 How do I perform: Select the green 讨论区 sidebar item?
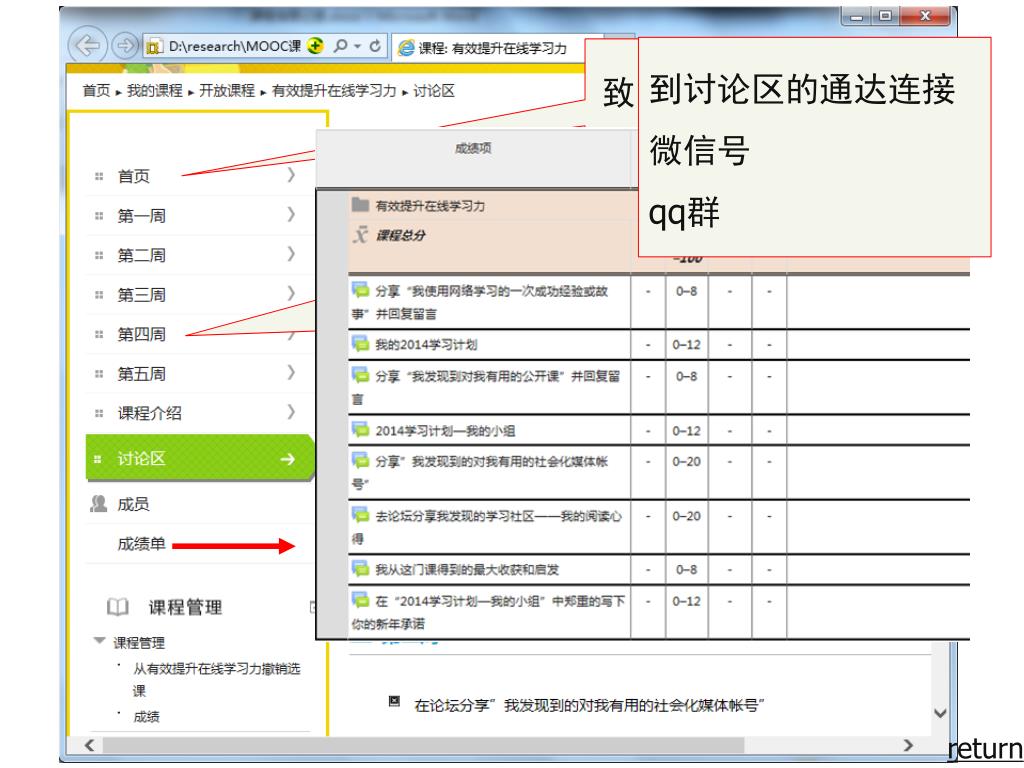(199, 458)
